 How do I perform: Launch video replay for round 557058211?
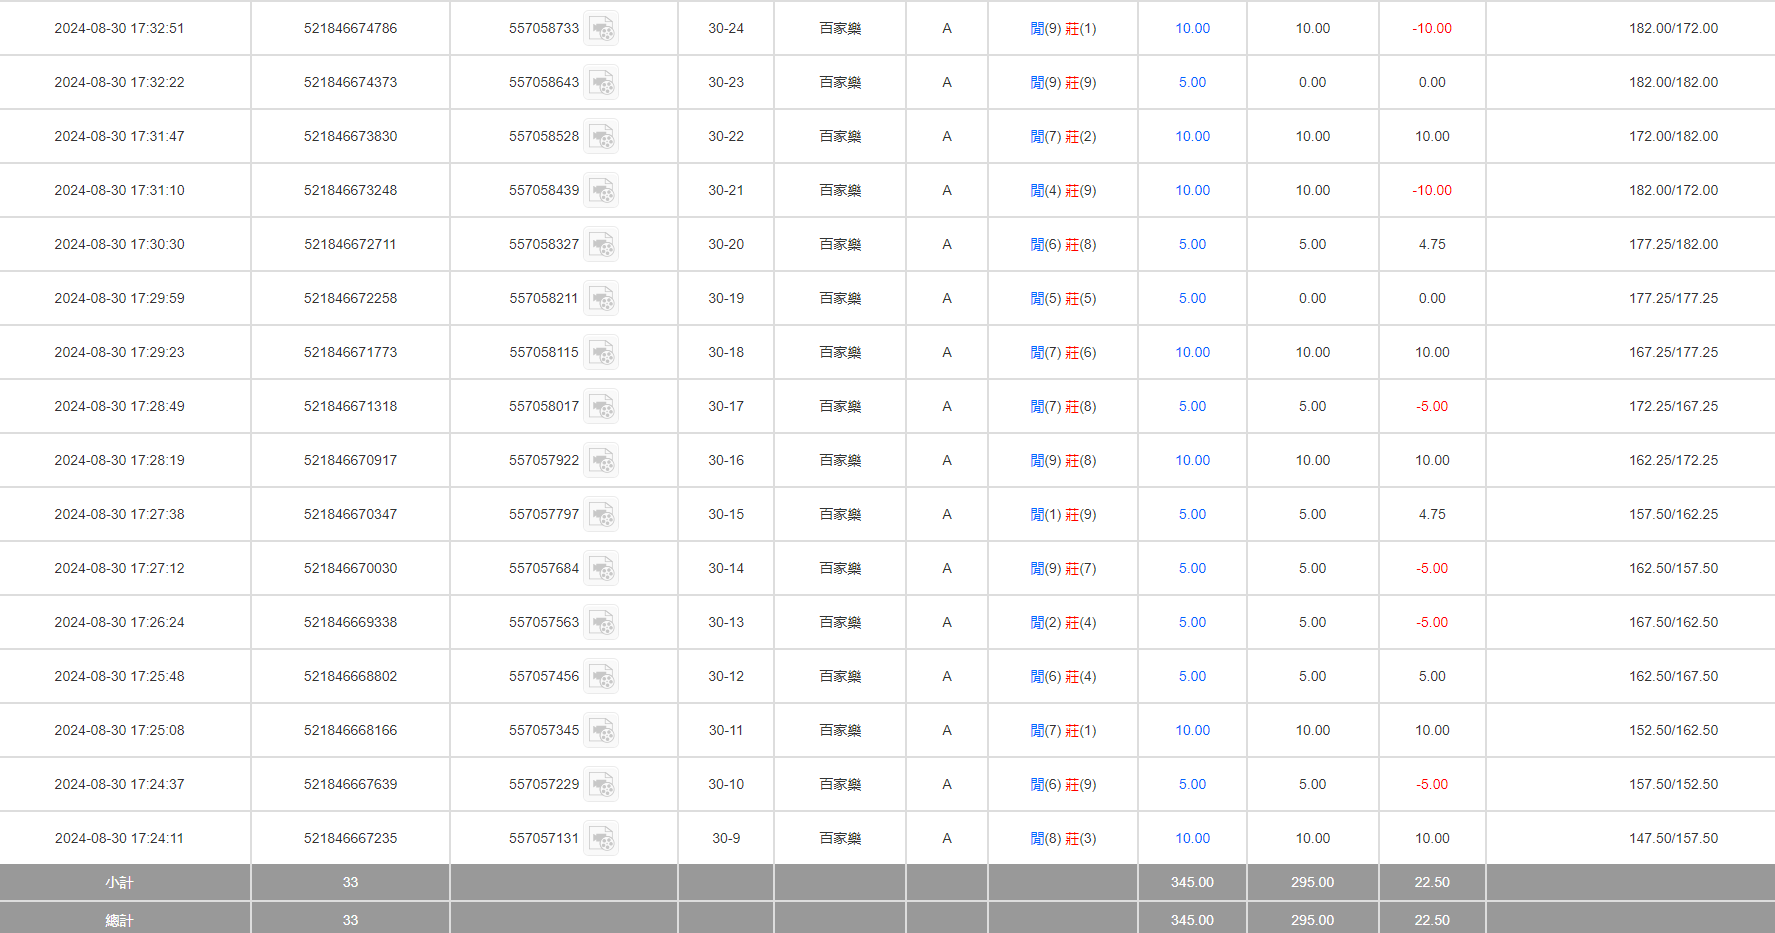pyautogui.click(x=601, y=299)
